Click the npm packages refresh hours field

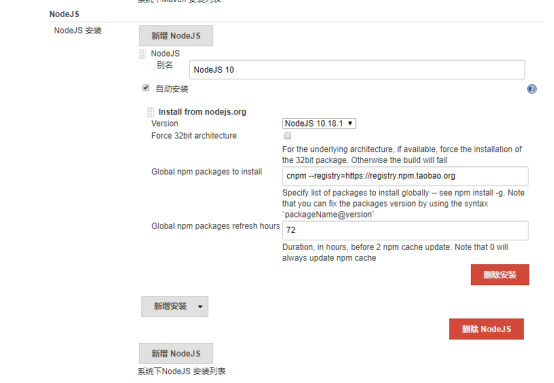(405, 230)
